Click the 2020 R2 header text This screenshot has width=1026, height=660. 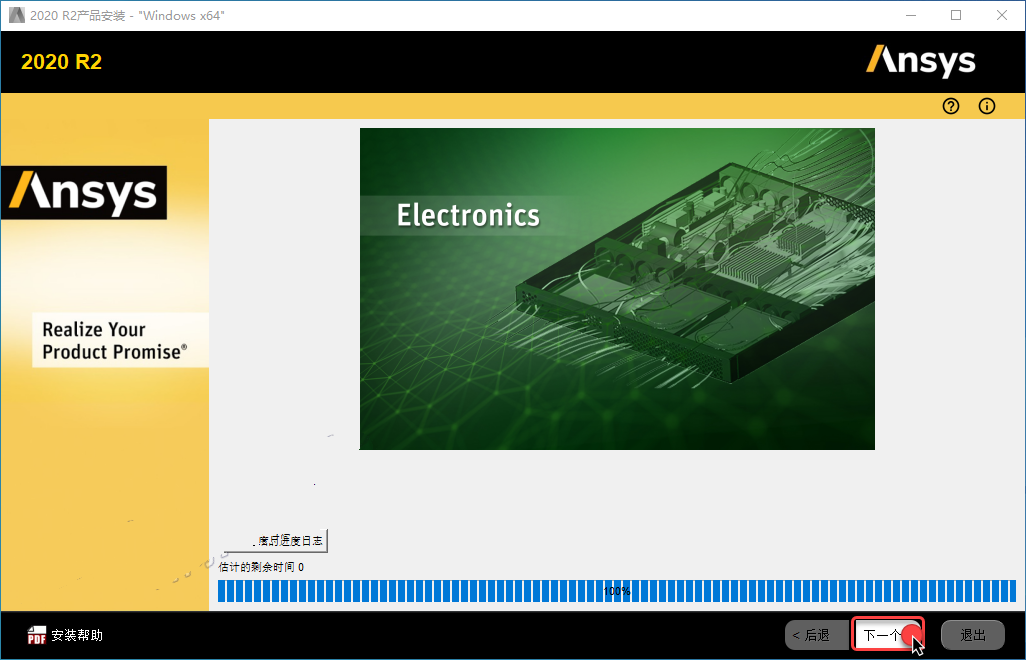coord(62,61)
